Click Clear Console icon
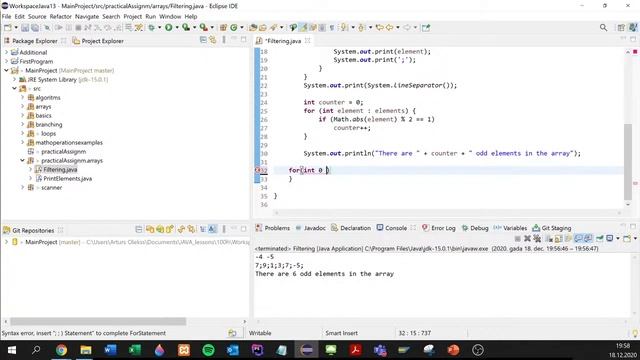This screenshot has width=640, height=360. (549, 238)
